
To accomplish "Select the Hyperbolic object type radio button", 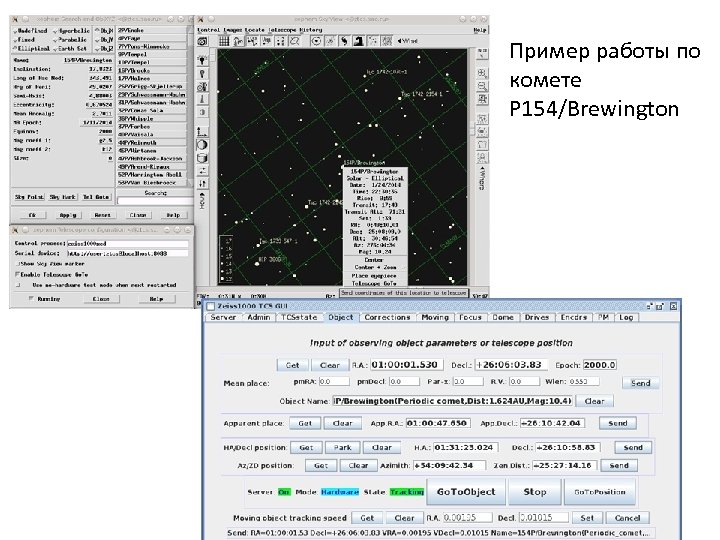I will [x=72, y=31].
